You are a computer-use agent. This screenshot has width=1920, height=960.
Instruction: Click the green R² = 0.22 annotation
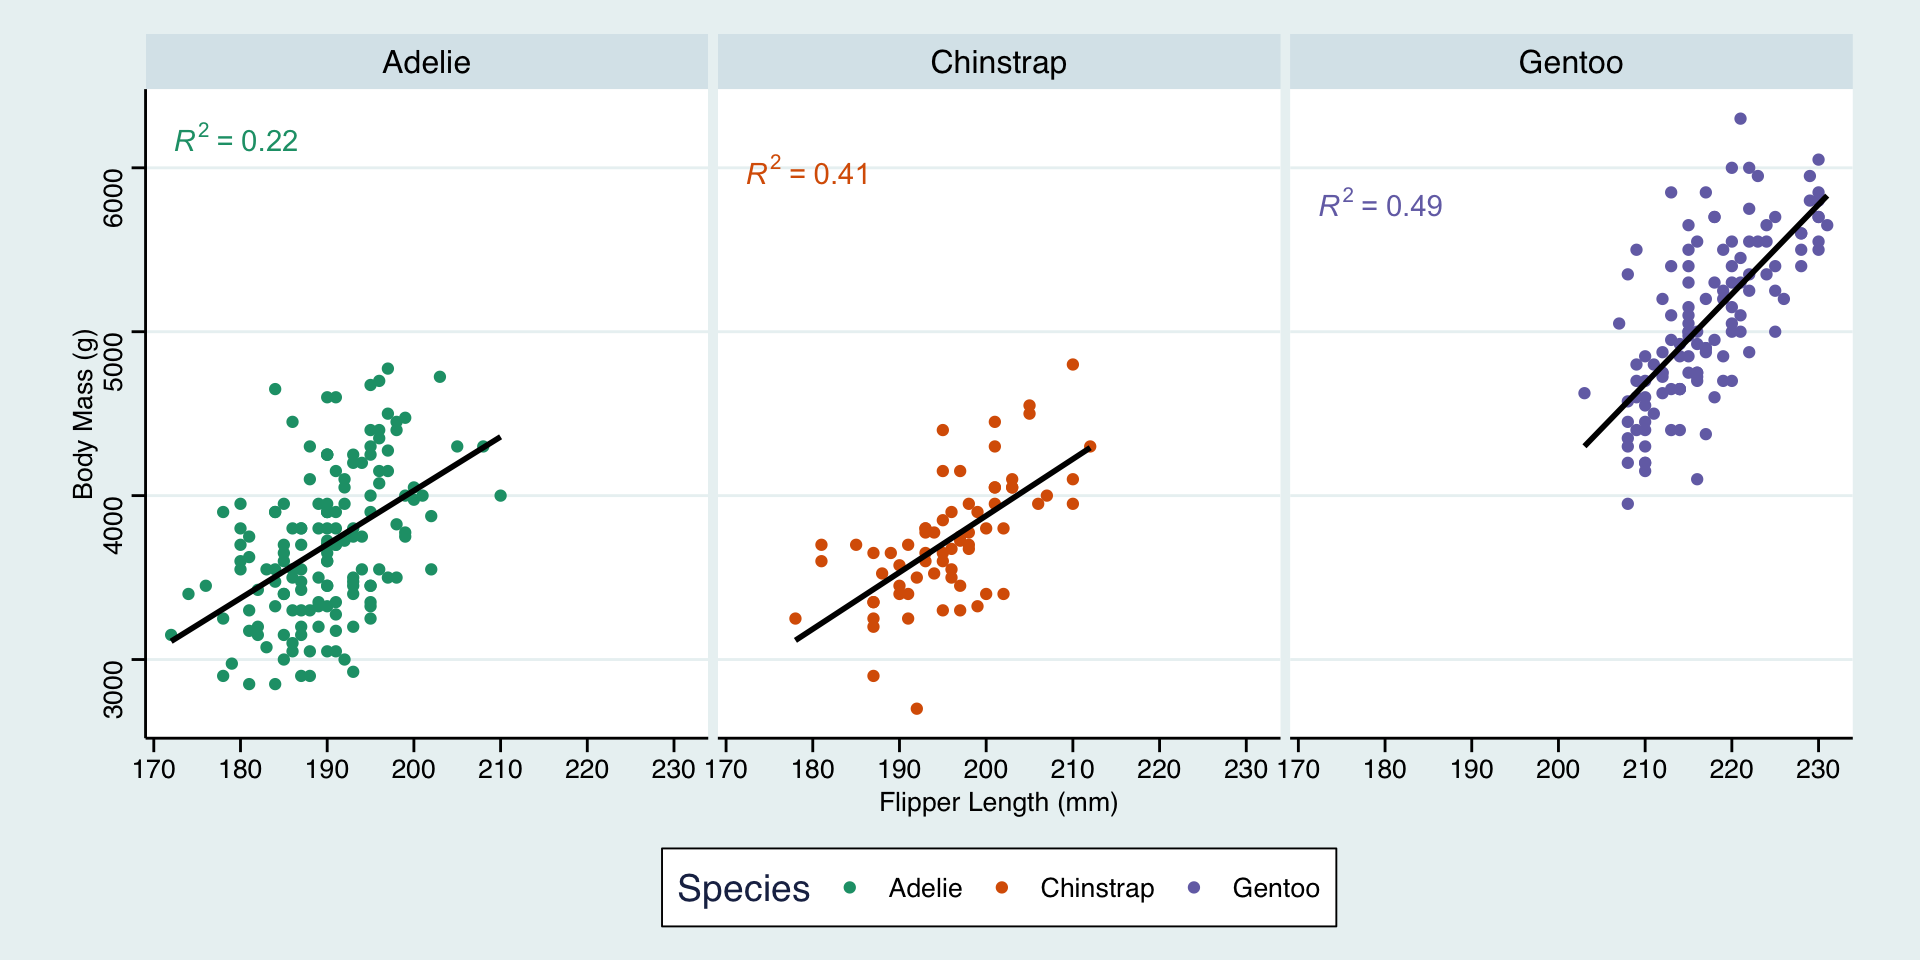coord(236,140)
